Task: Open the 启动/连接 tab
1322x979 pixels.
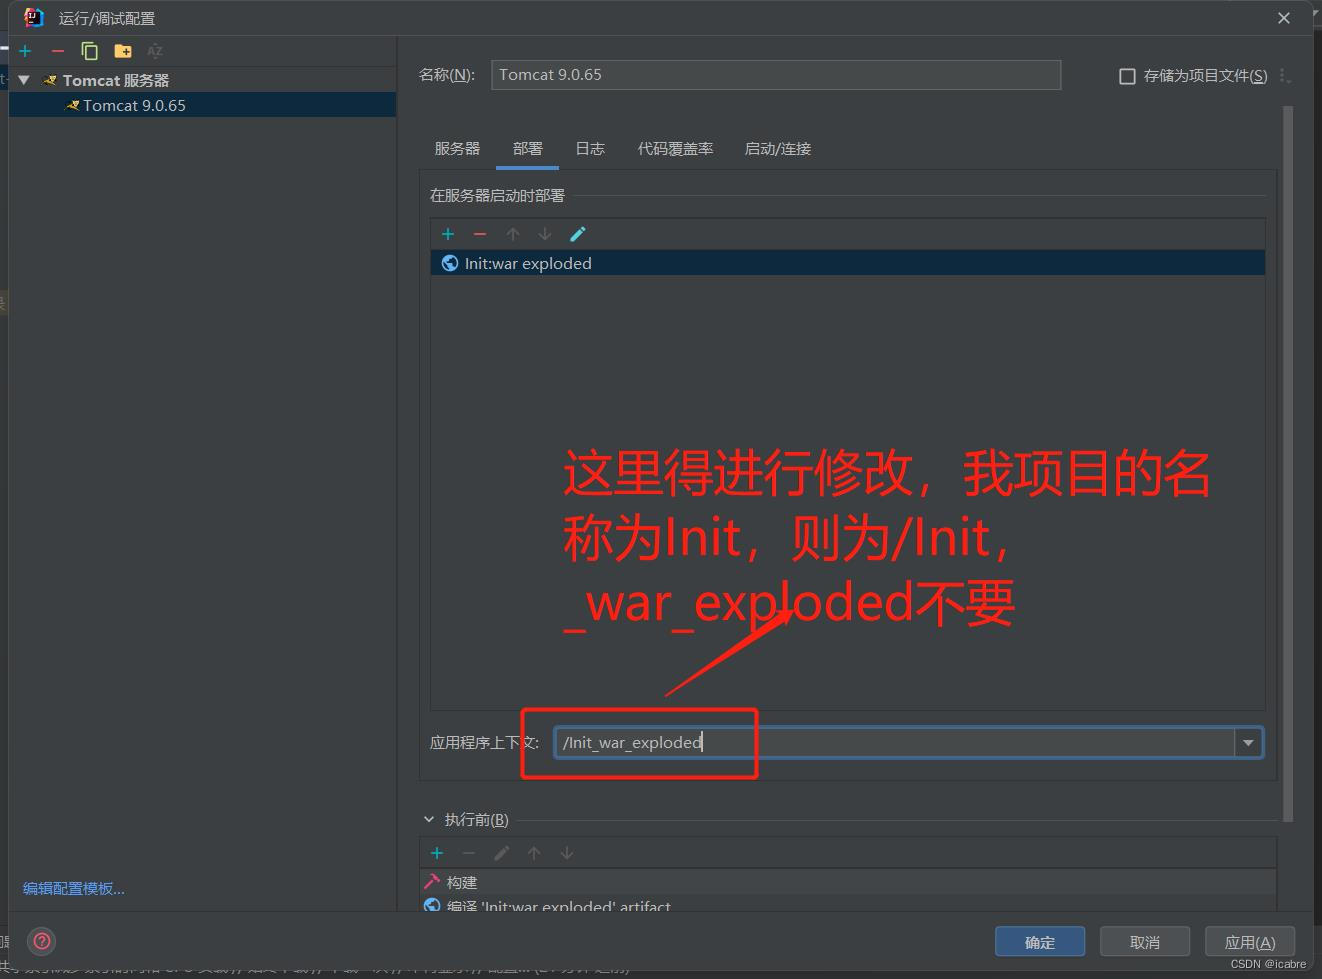Action: point(778,149)
